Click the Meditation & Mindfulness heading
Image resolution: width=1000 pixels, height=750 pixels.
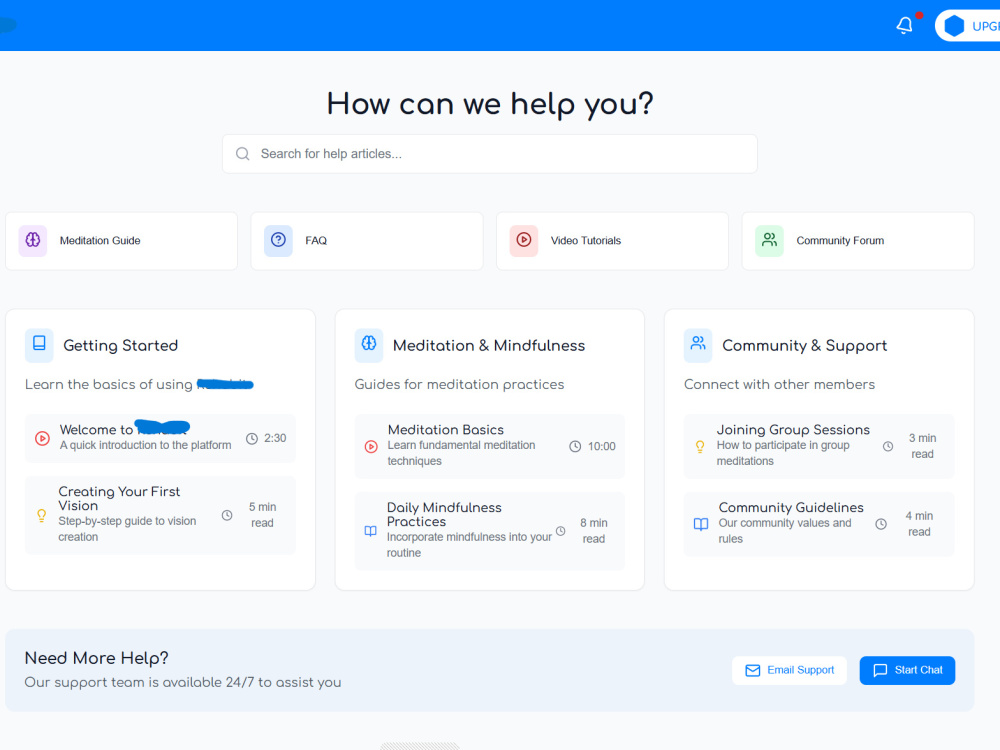[x=489, y=346]
